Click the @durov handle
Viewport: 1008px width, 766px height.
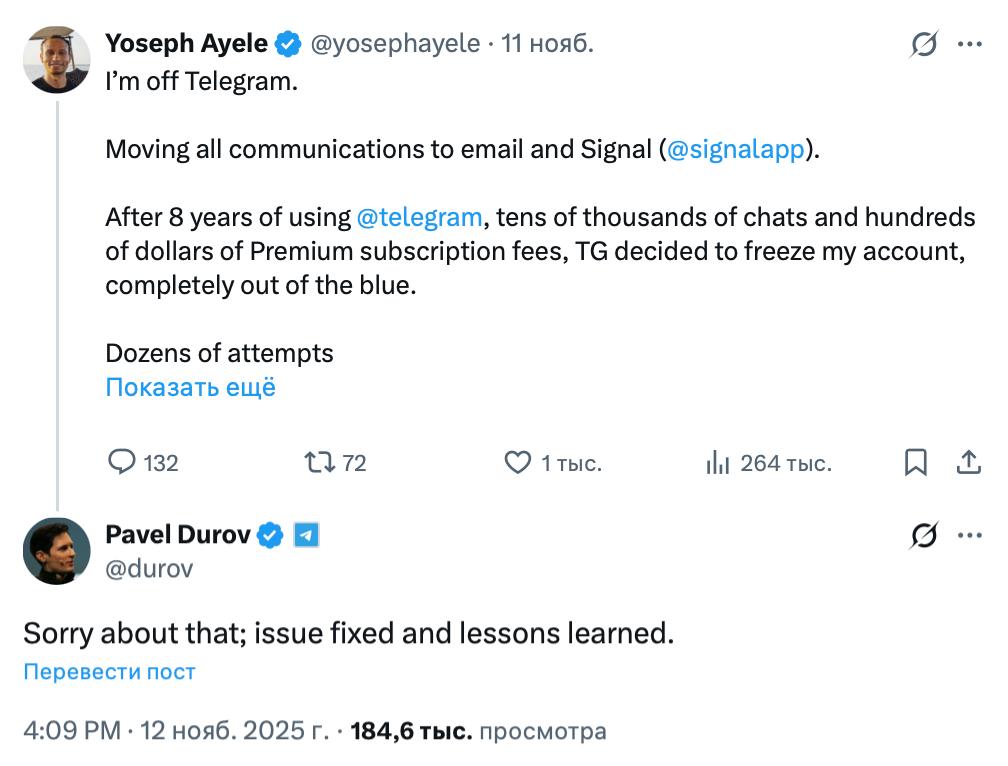click(149, 568)
